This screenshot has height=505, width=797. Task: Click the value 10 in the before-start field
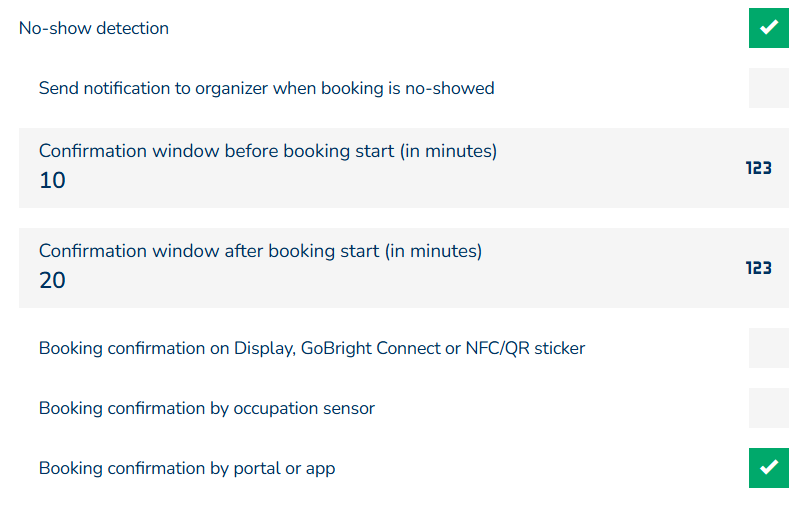click(x=52, y=181)
